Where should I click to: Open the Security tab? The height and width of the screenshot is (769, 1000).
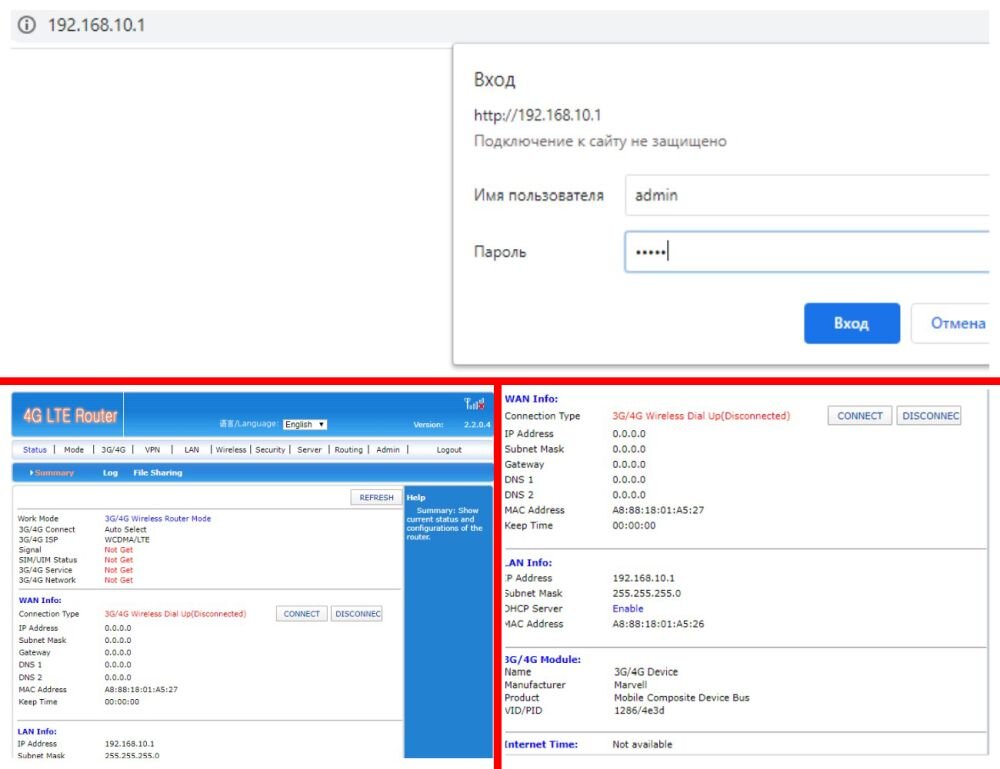(x=271, y=449)
